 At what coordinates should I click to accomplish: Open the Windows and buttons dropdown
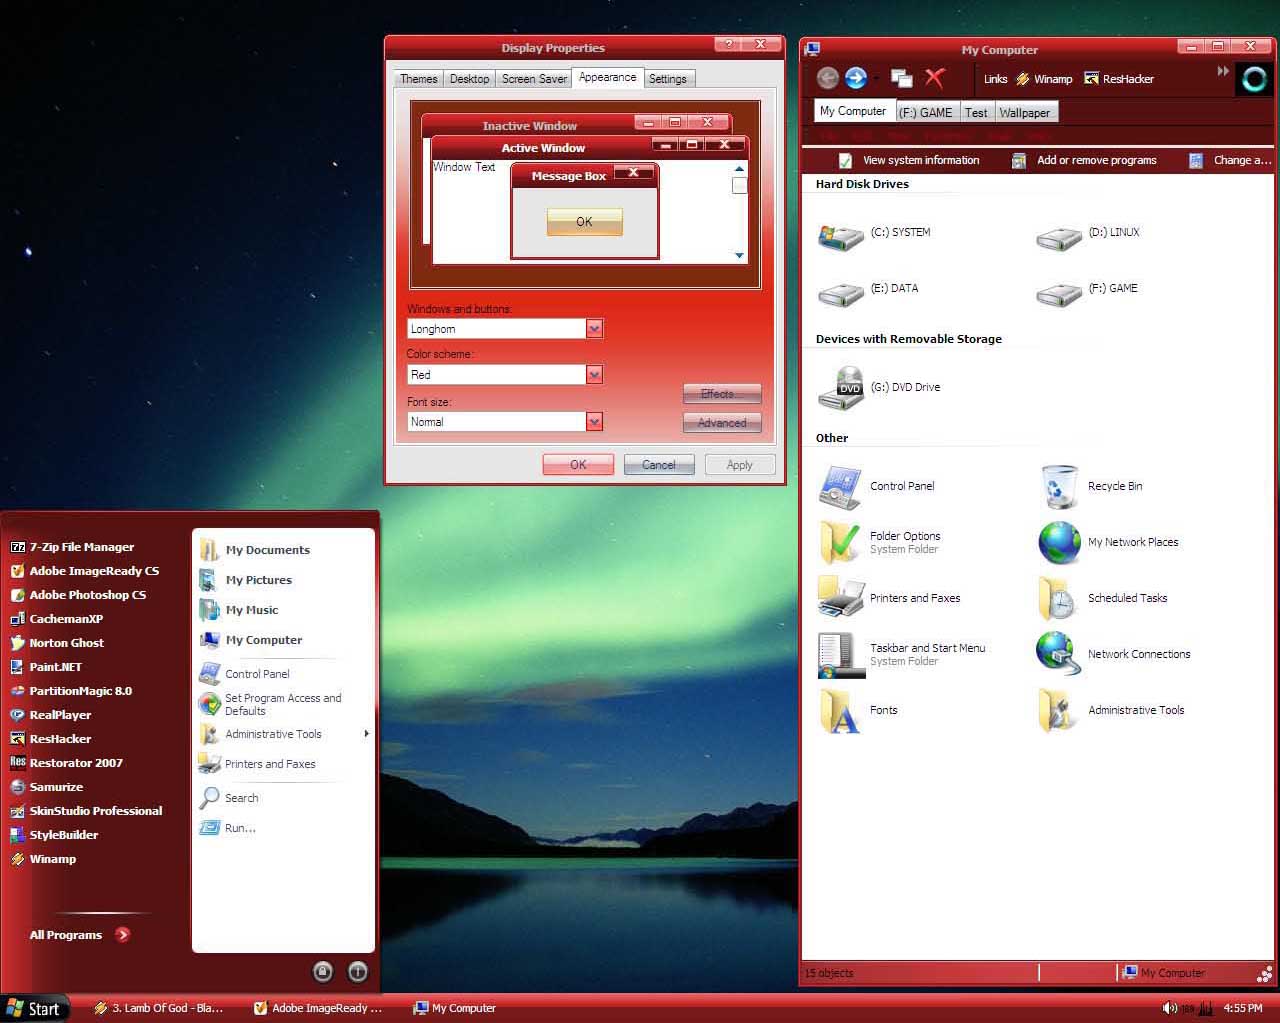(x=594, y=329)
